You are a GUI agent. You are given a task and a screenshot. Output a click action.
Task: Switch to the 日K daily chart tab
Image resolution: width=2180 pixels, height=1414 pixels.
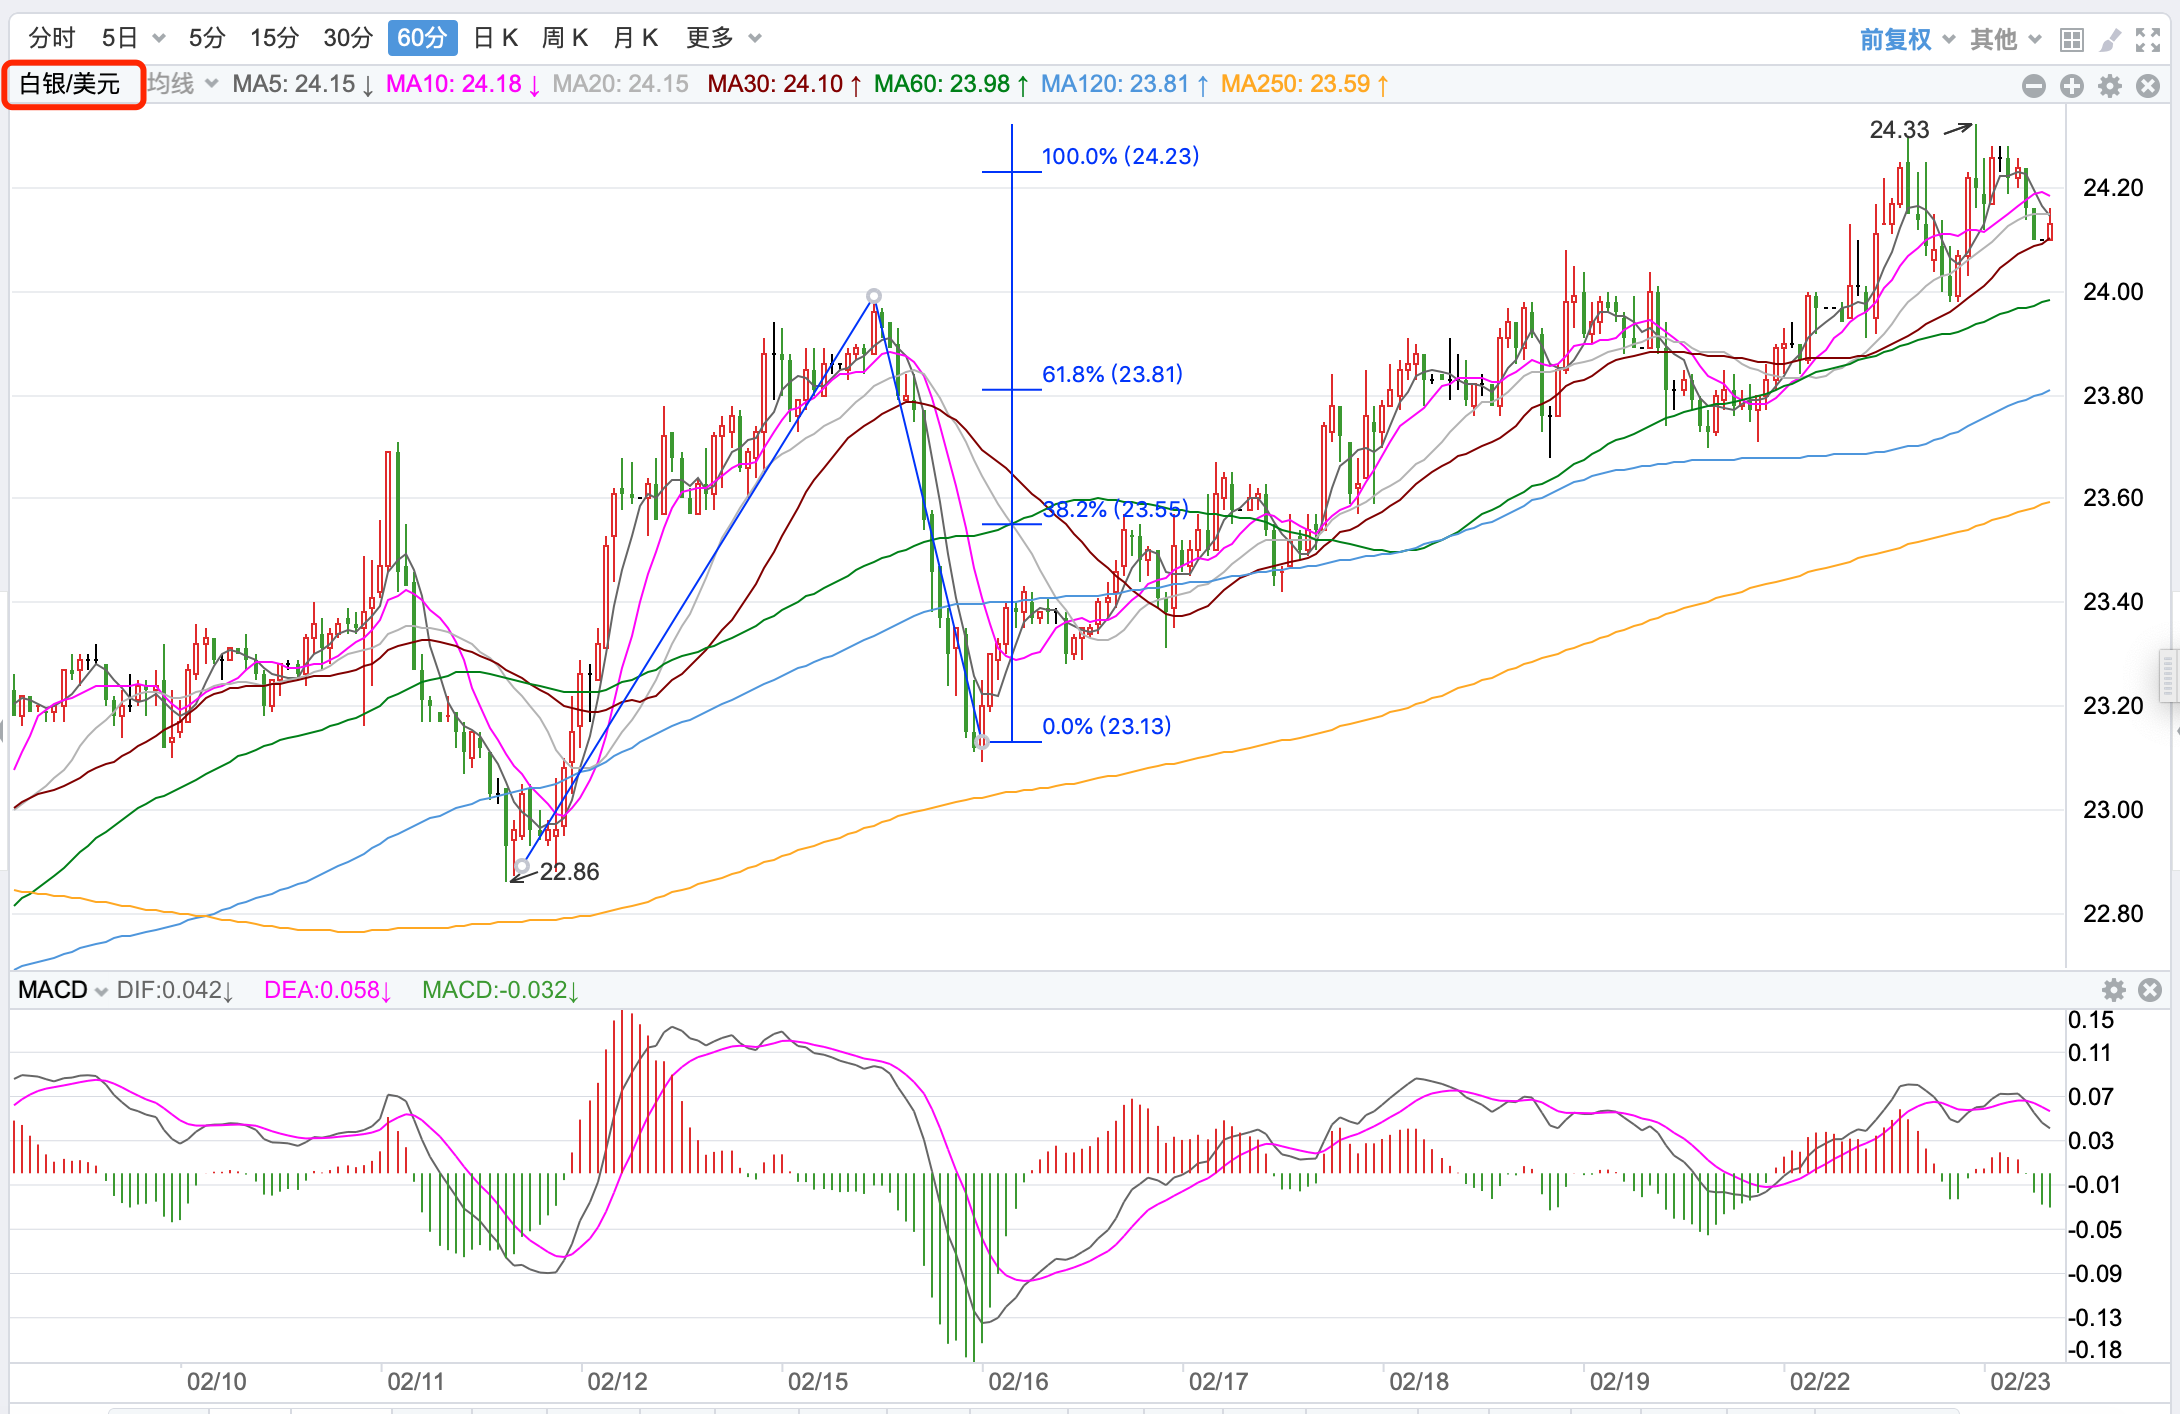[x=496, y=38]
